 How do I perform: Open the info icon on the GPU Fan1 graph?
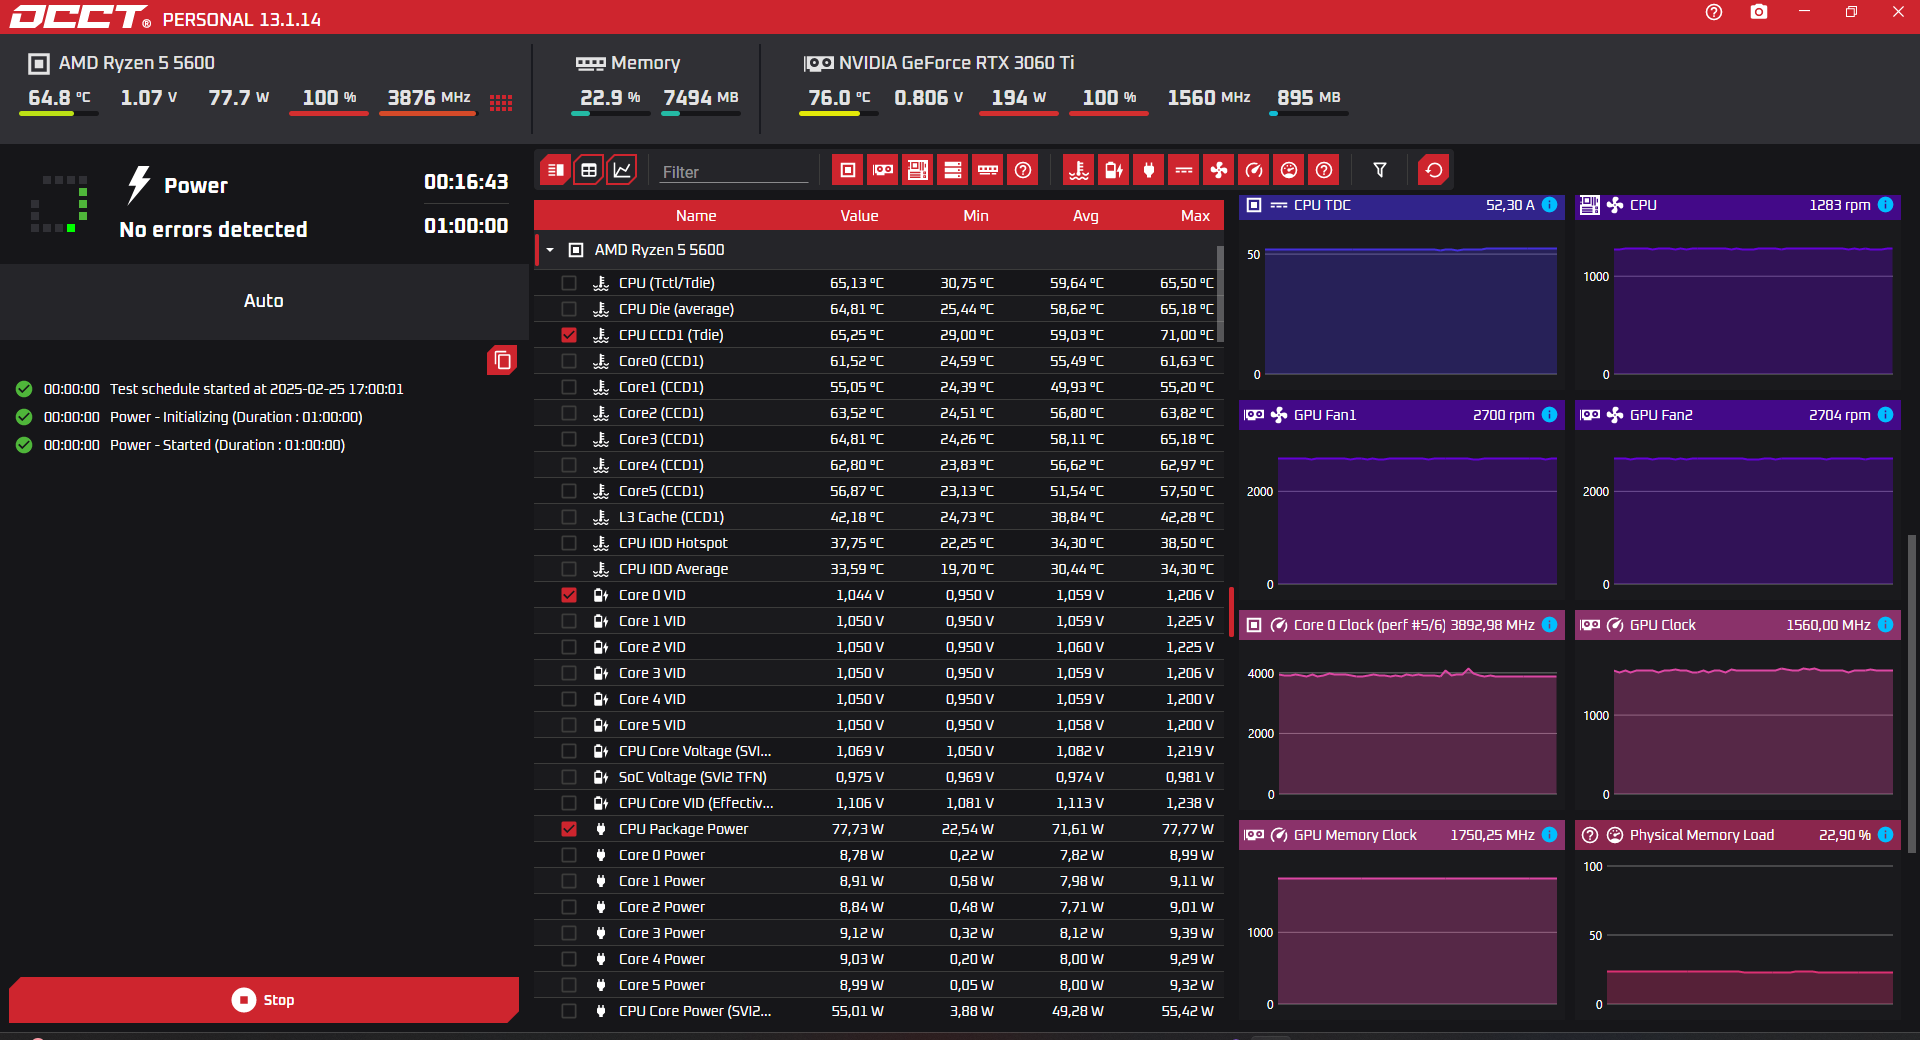click(x=1550, y=415)
